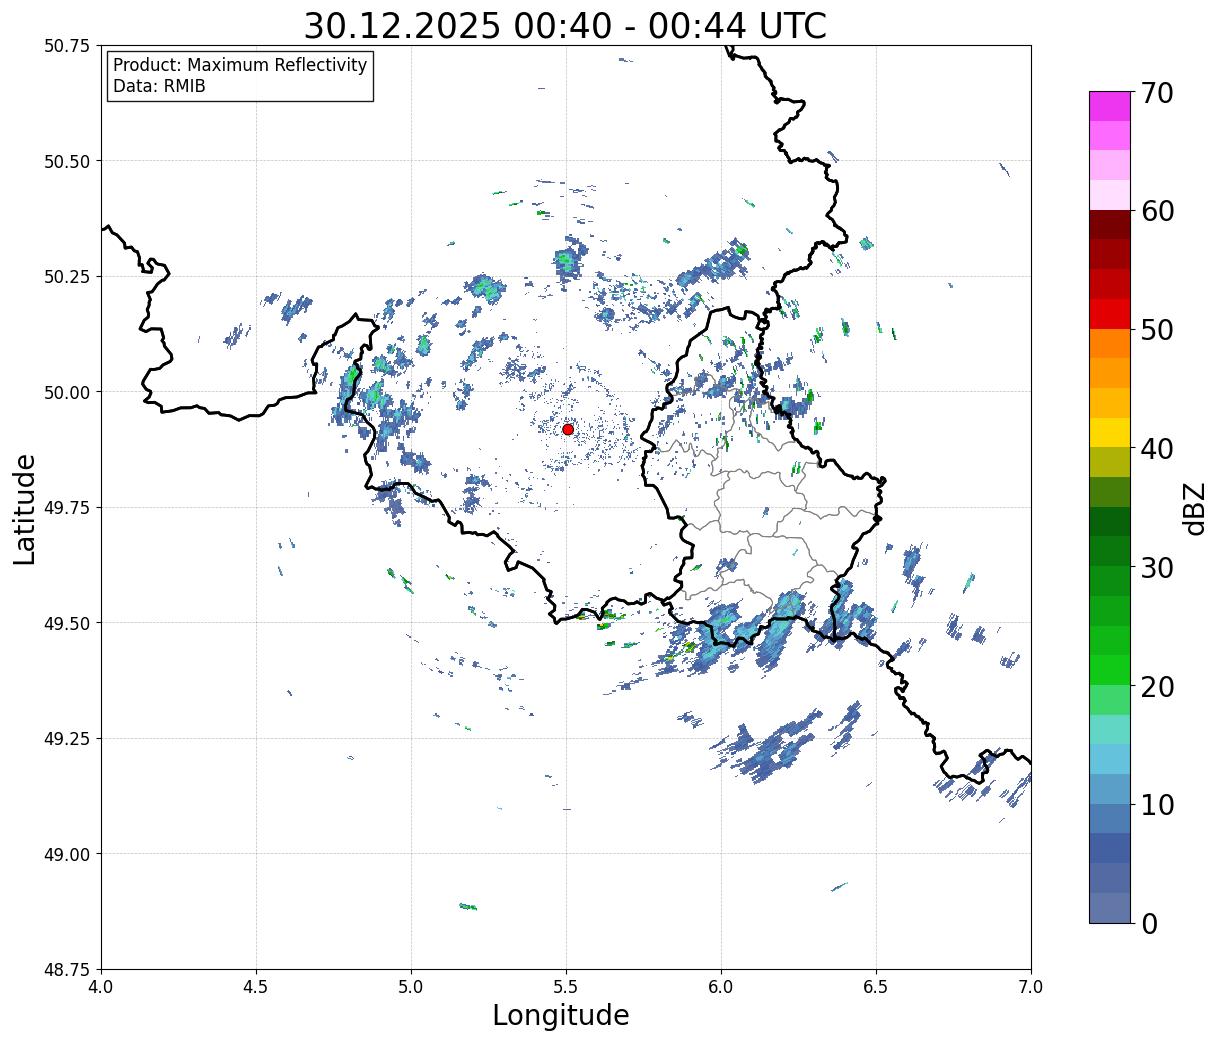Click the latitude tick label 49.00
1219x1040 pixels.
click(x=66, y=854)
